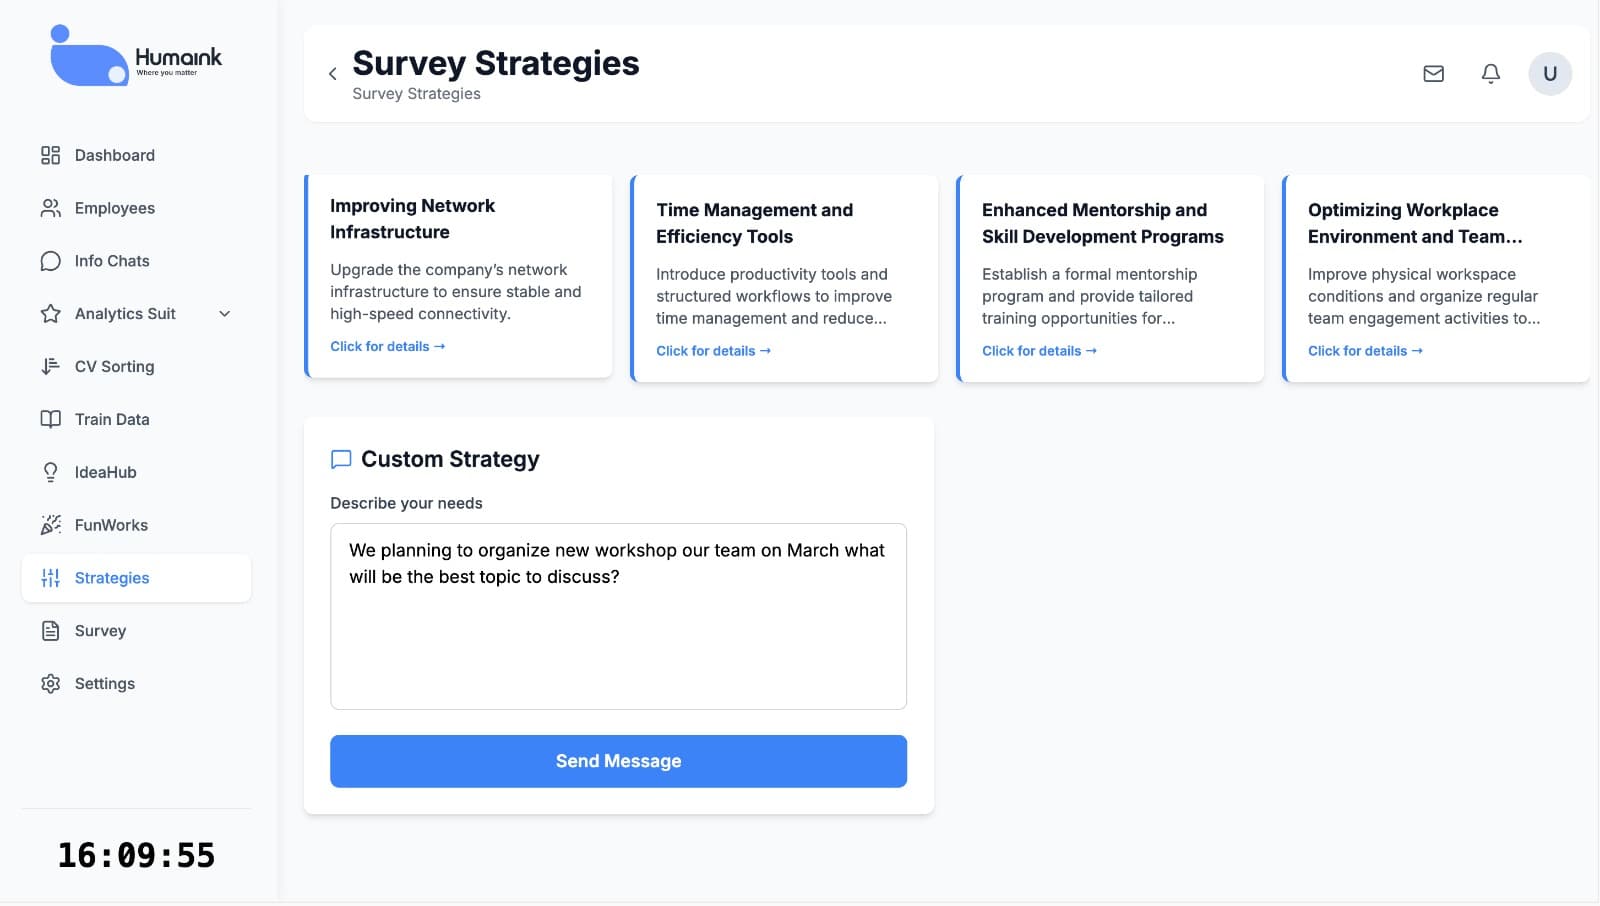Click the Settings gear icon

pyautogui.click(x=50, y=684)
